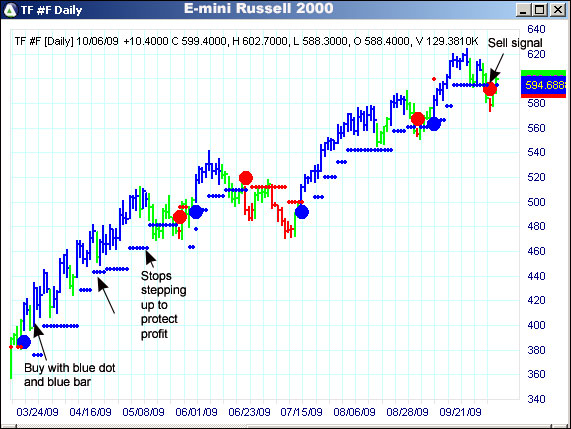Image resolution: width=571 pixels, height=429 pixels.
Task: Click the 08/28/09 date axis label
Action: pos(407,412)
